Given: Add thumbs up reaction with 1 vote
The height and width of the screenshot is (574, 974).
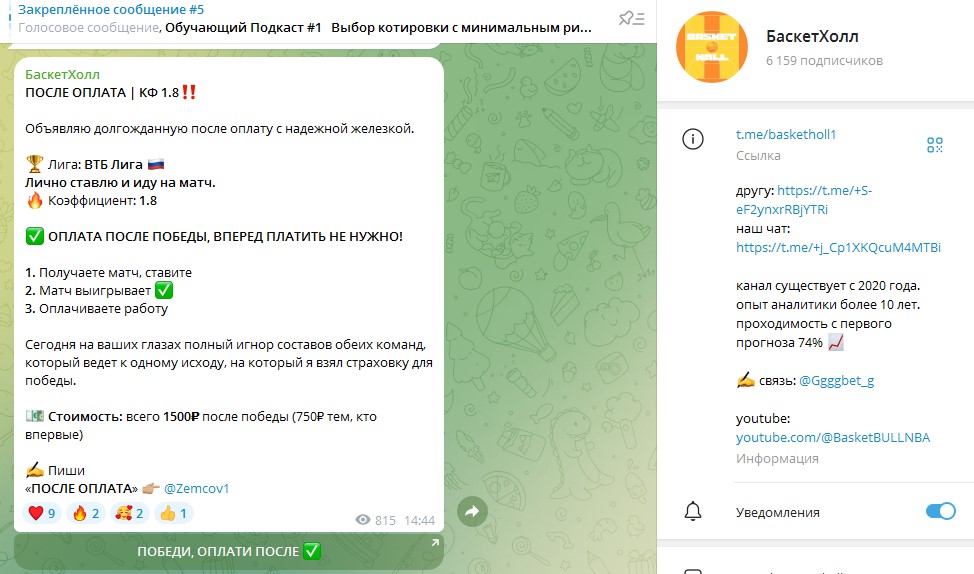Looking at the screenshot, I should click(x=173, y=513).
